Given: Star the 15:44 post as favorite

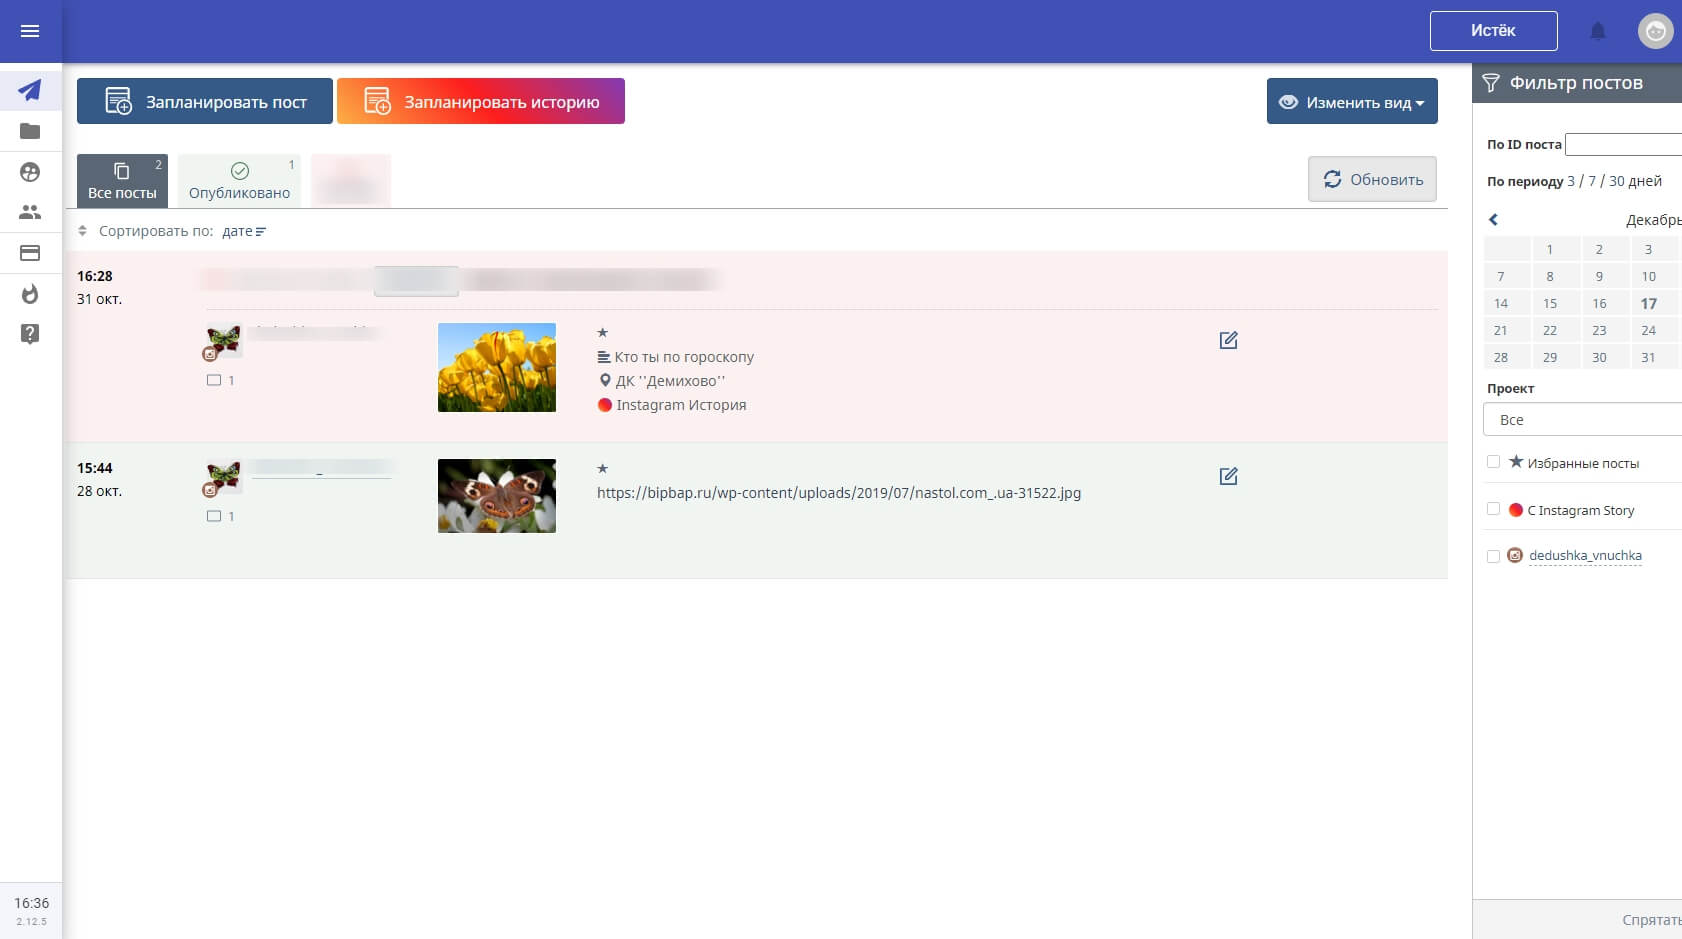Looking at the screenshot, I should (x=603, y=469).
